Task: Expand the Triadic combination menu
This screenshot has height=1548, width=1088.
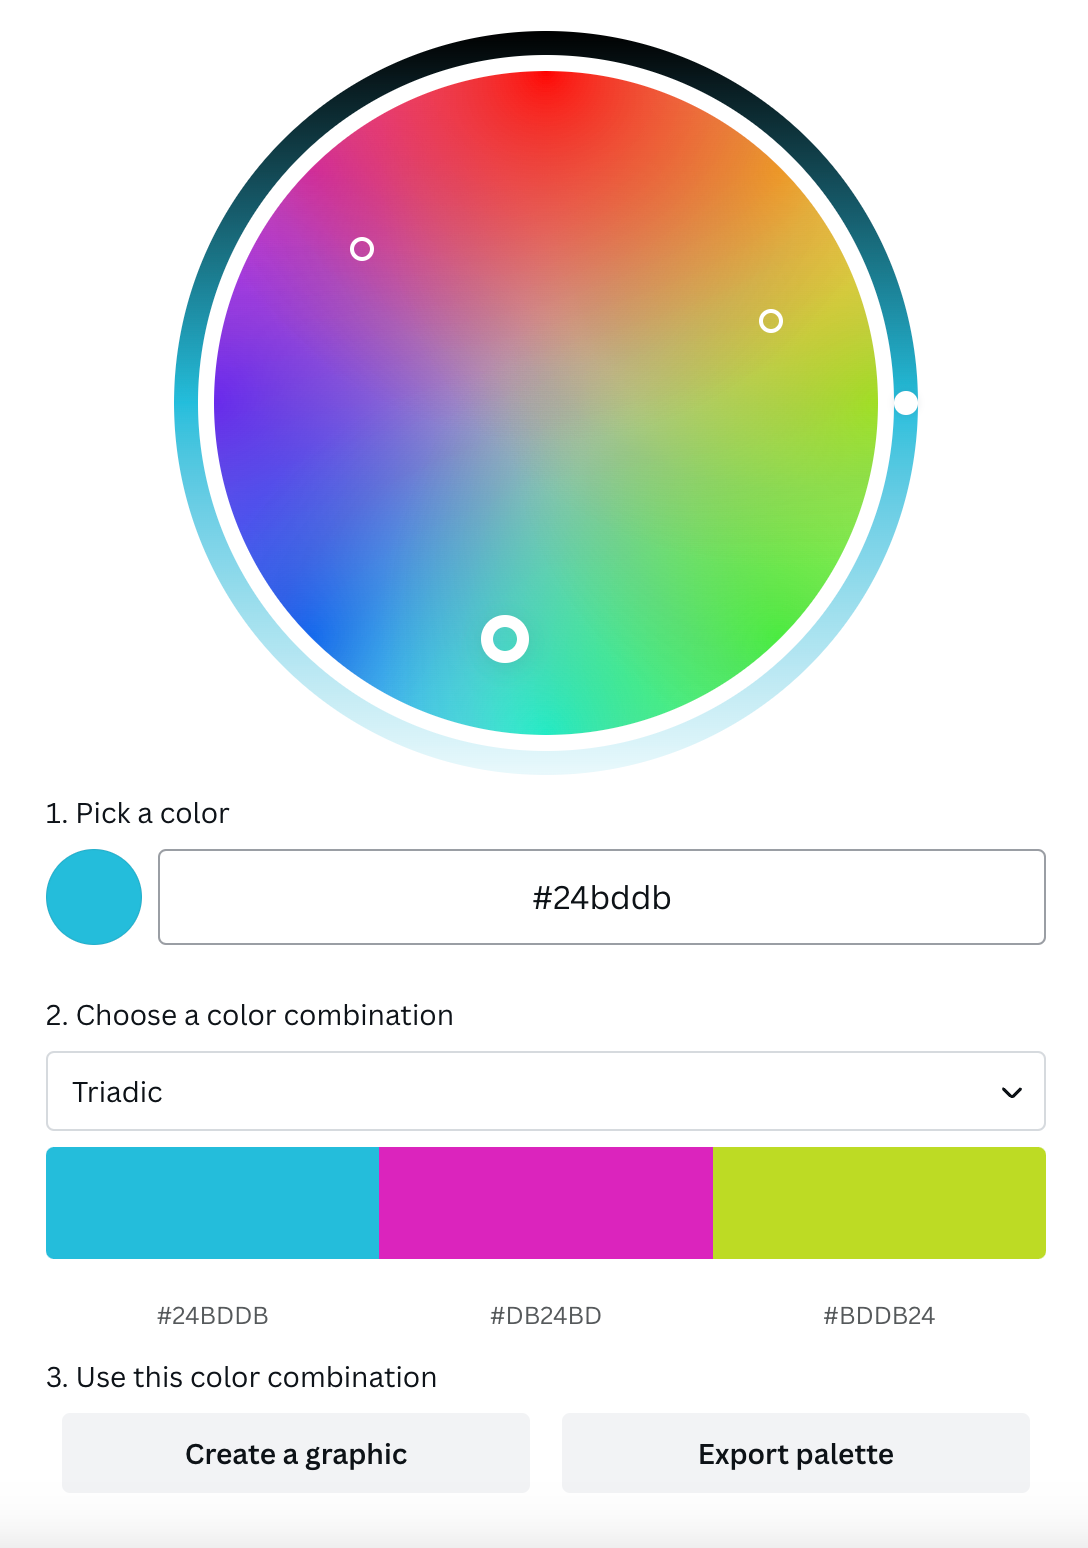Action: 545,1091
